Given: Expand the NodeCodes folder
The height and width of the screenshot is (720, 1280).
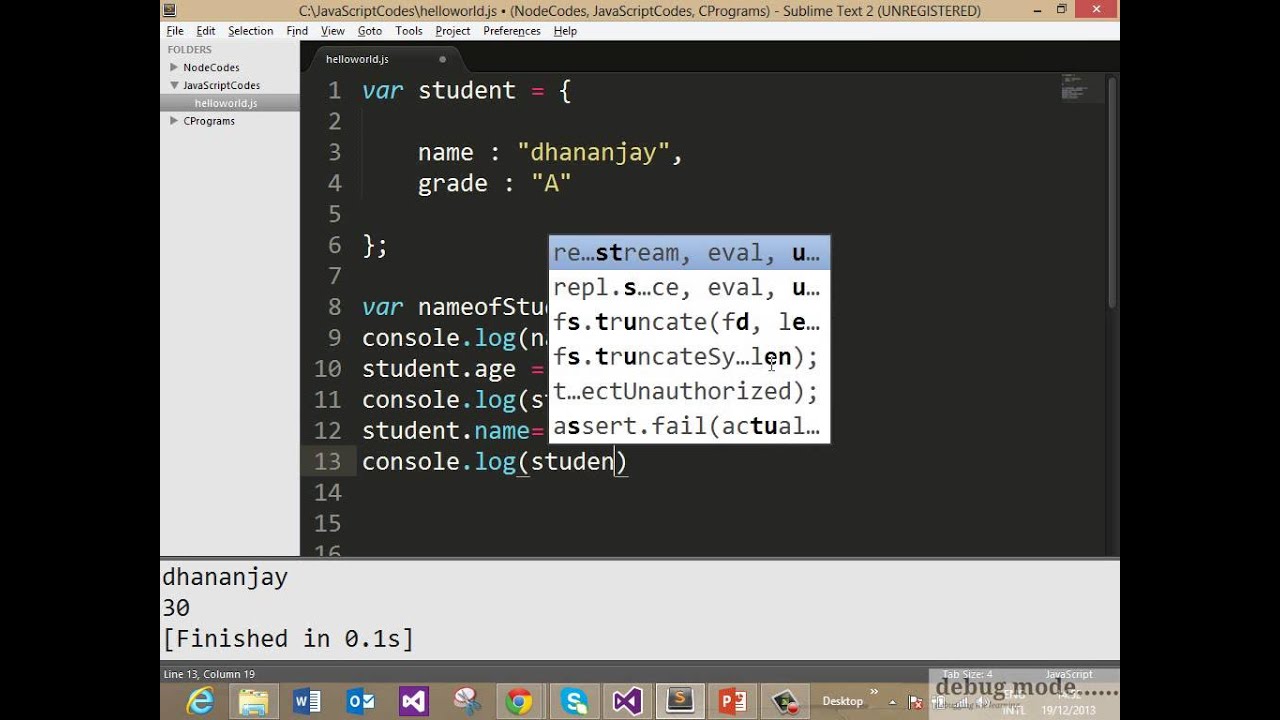Looking at the screenshot, I should [174, 67].
